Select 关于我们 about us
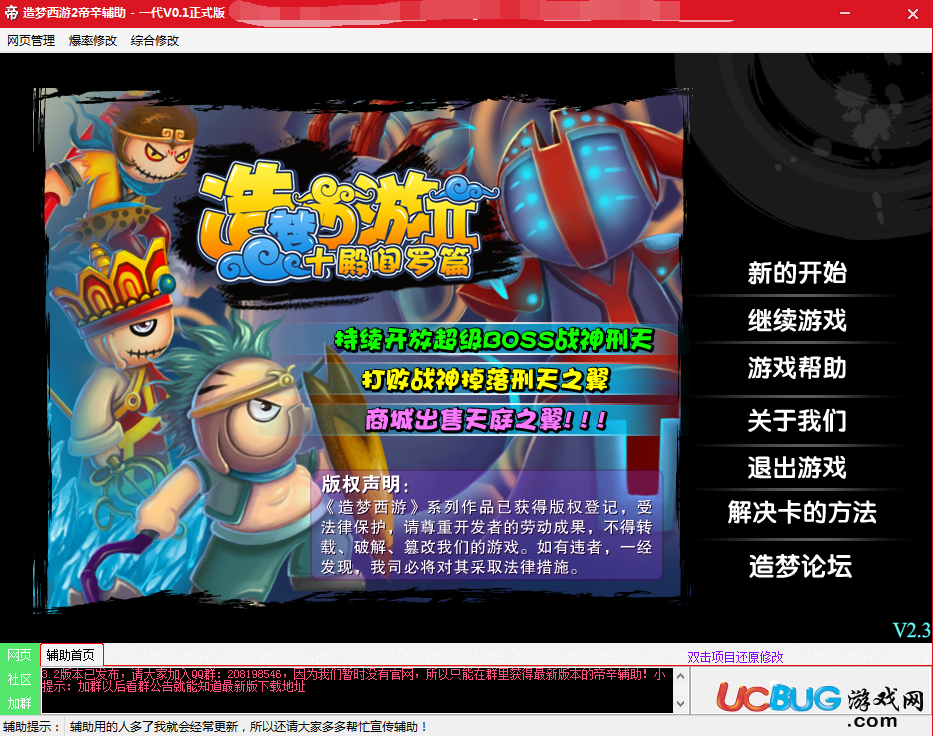The image size is (933, 736). pyautogui.click(x=797, y=421)
